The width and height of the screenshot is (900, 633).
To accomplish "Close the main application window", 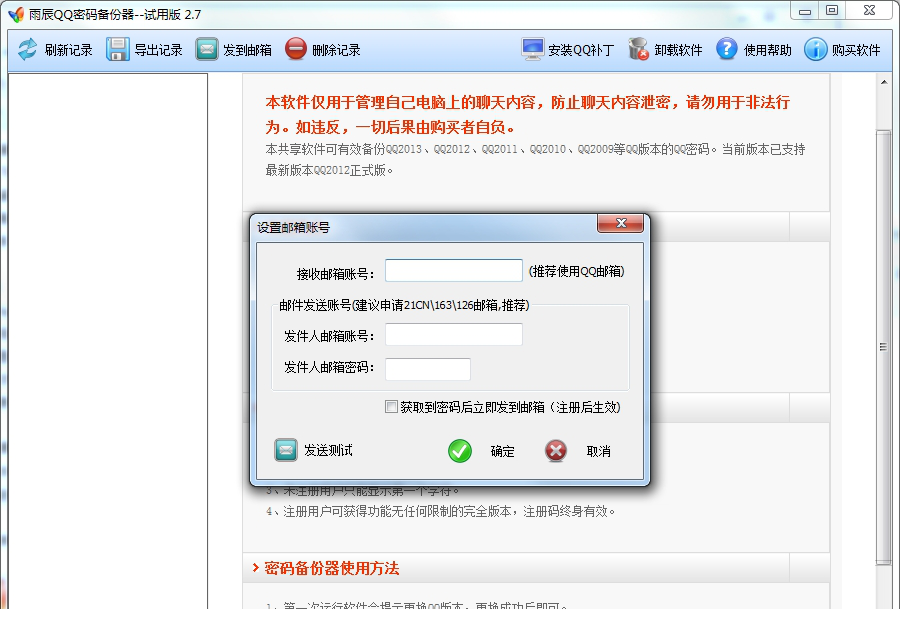I will (x=870, y=11).
